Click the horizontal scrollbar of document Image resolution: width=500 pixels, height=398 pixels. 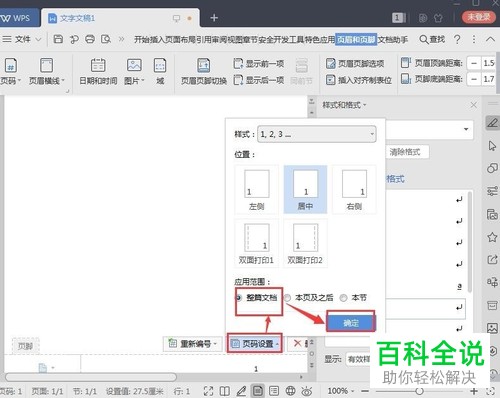(x=91, y=377)
